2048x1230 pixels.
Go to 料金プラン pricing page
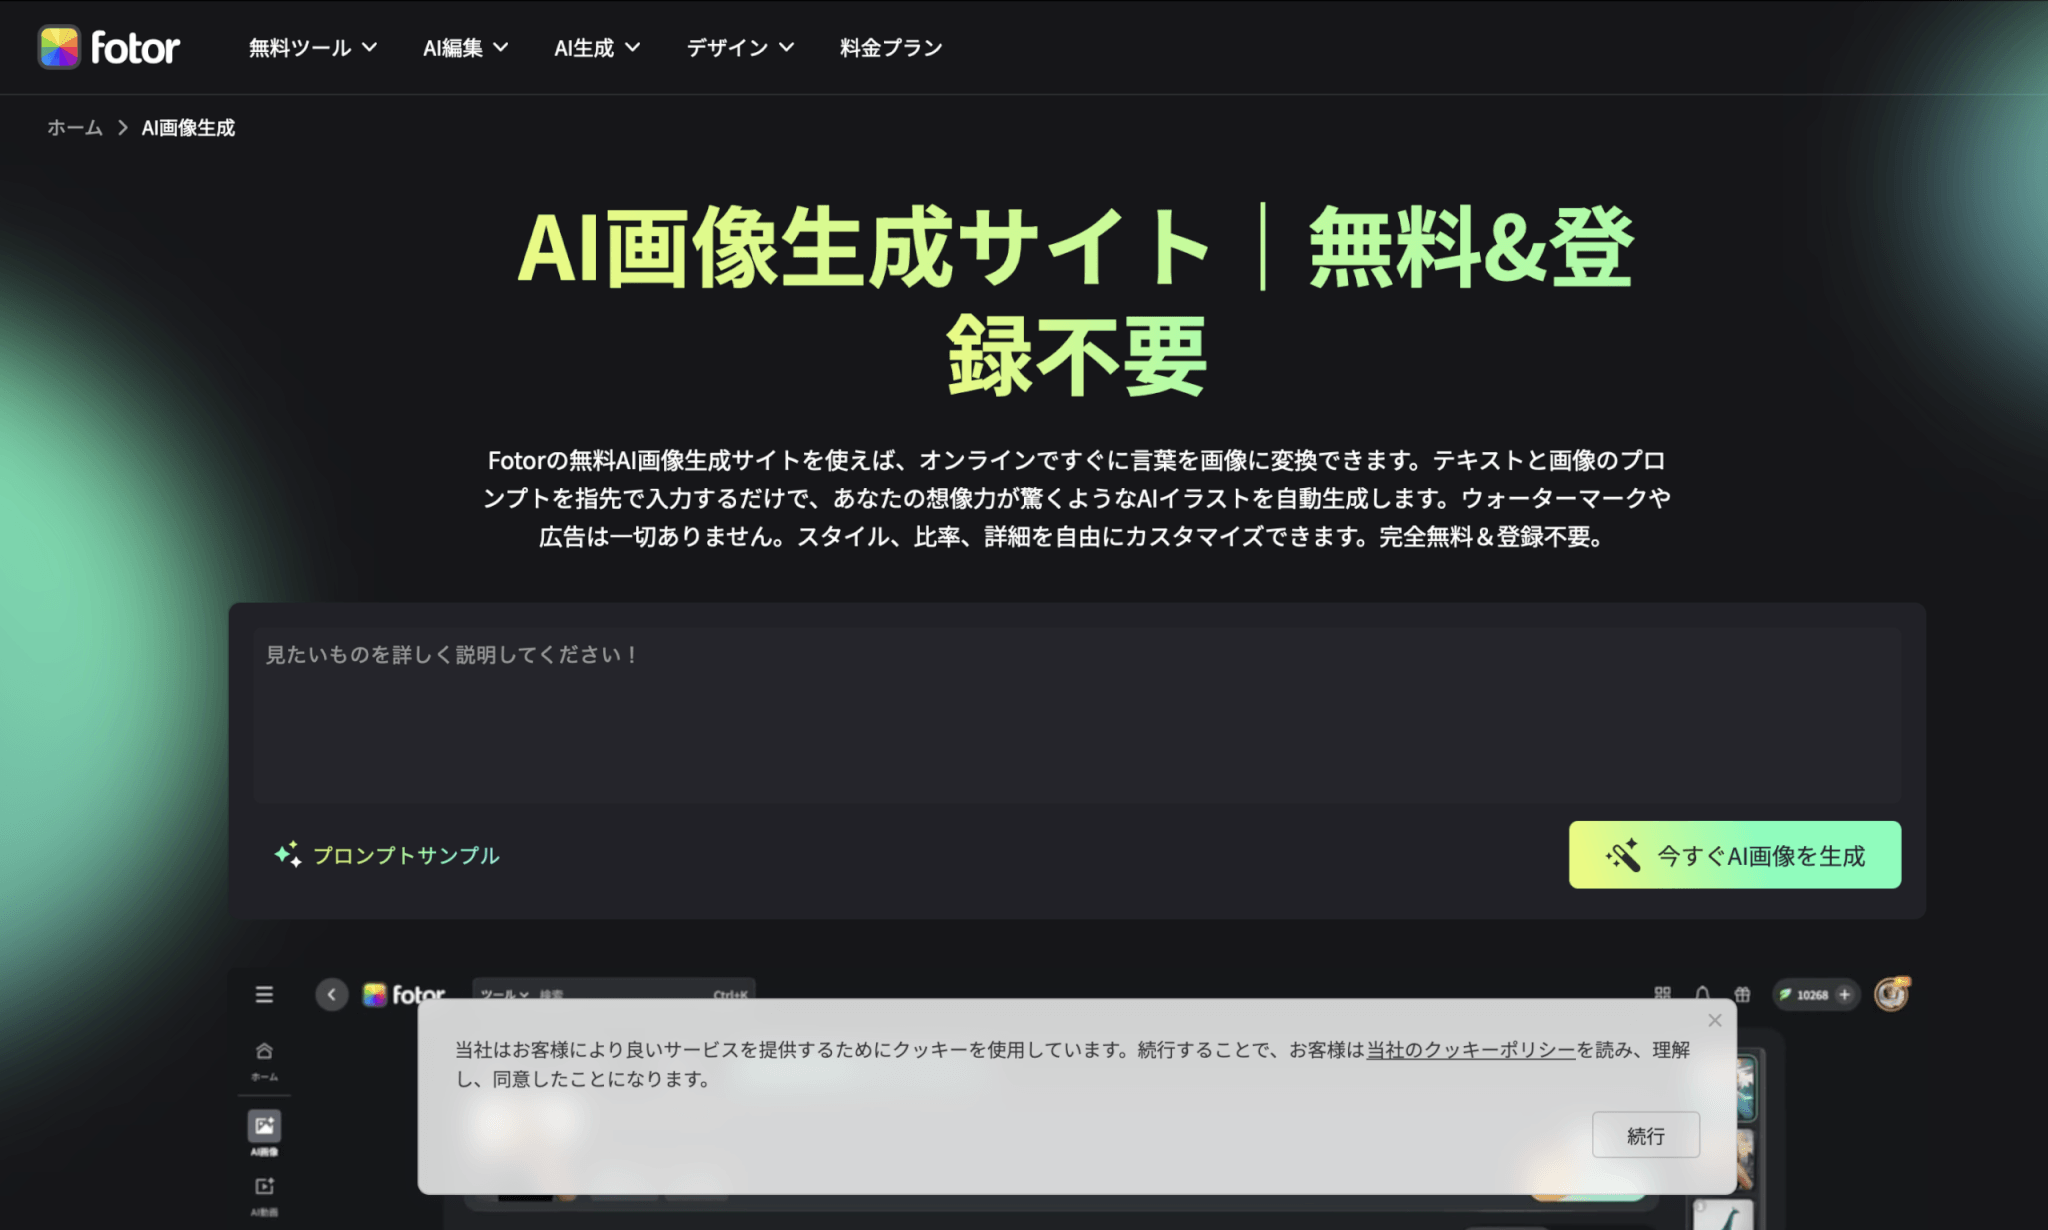coord(891,47)
